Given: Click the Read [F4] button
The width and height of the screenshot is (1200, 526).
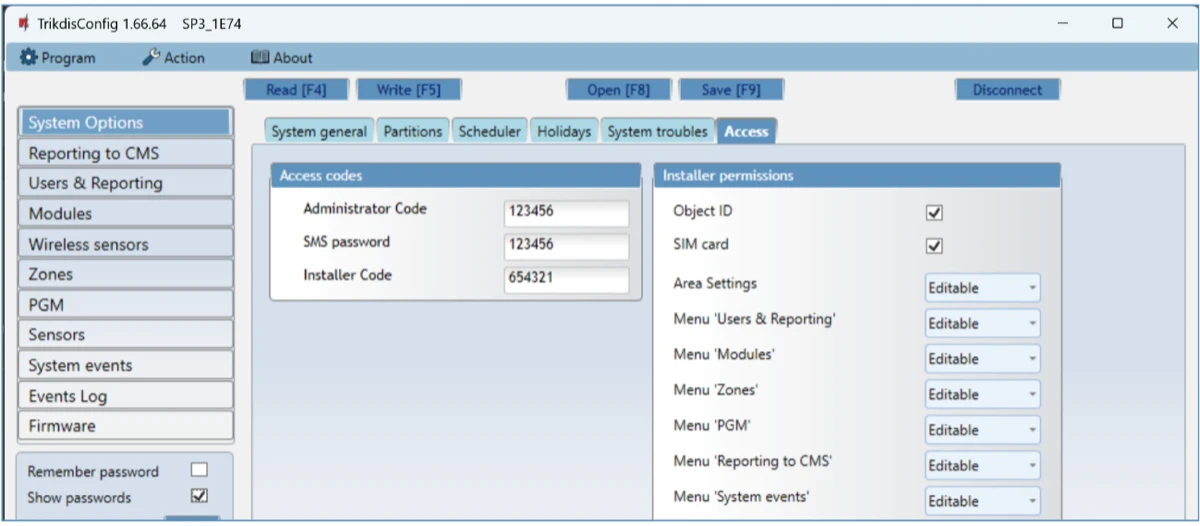Looking at the screenshot, I should tap(296, 90).
